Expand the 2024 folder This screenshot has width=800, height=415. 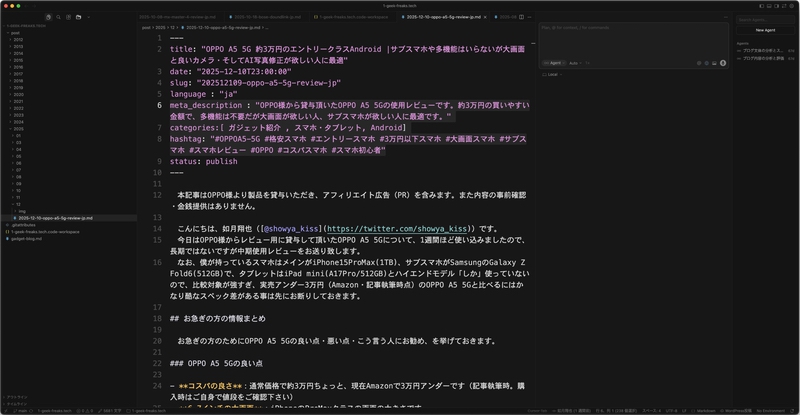(18, 122)
